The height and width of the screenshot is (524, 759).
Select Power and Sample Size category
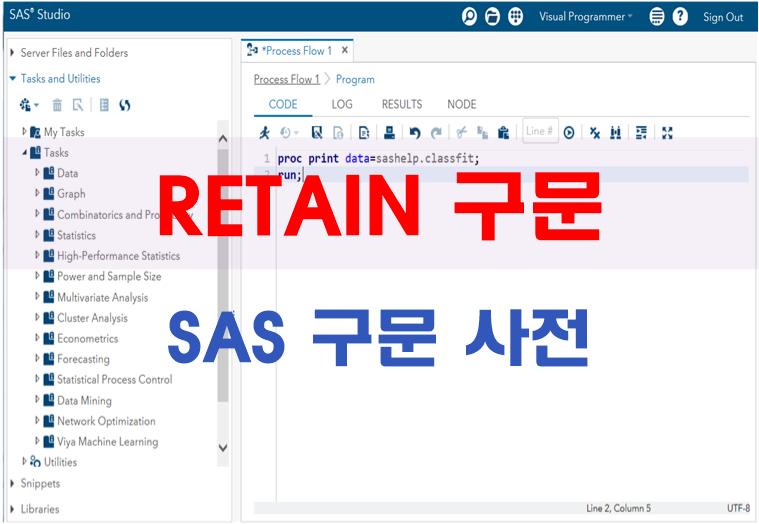click(109, 276)
